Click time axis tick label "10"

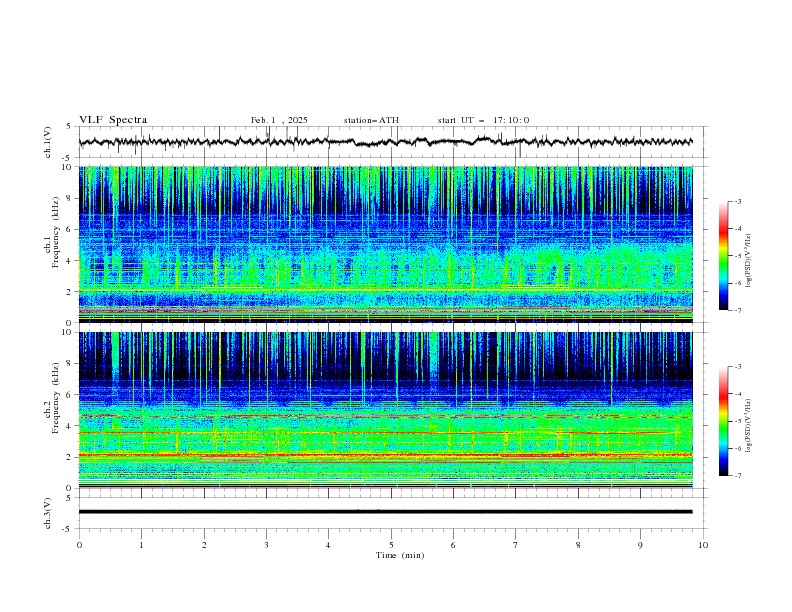[703, 545]
